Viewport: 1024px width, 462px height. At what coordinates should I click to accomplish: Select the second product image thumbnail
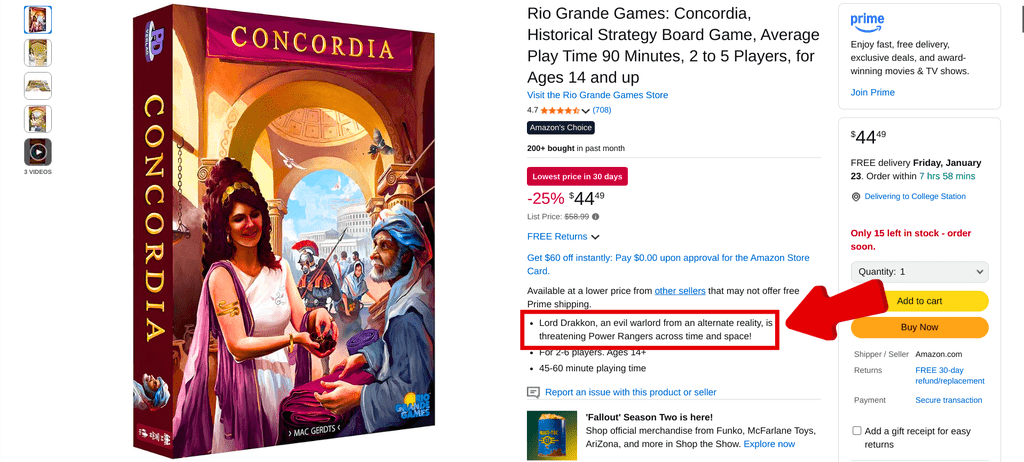pyautogui.click(x=38, y=53)
